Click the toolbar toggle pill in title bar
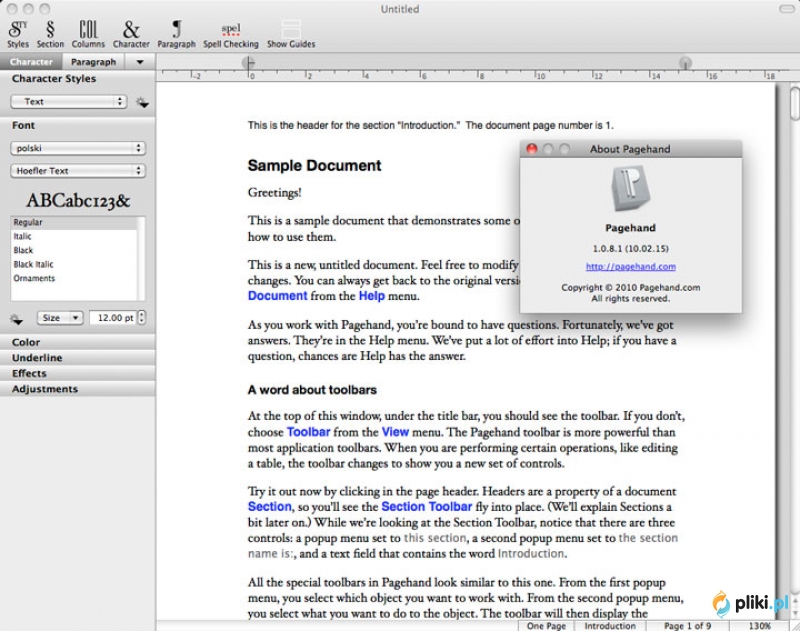This screenshot has width=800, height=631. [787, 9]
